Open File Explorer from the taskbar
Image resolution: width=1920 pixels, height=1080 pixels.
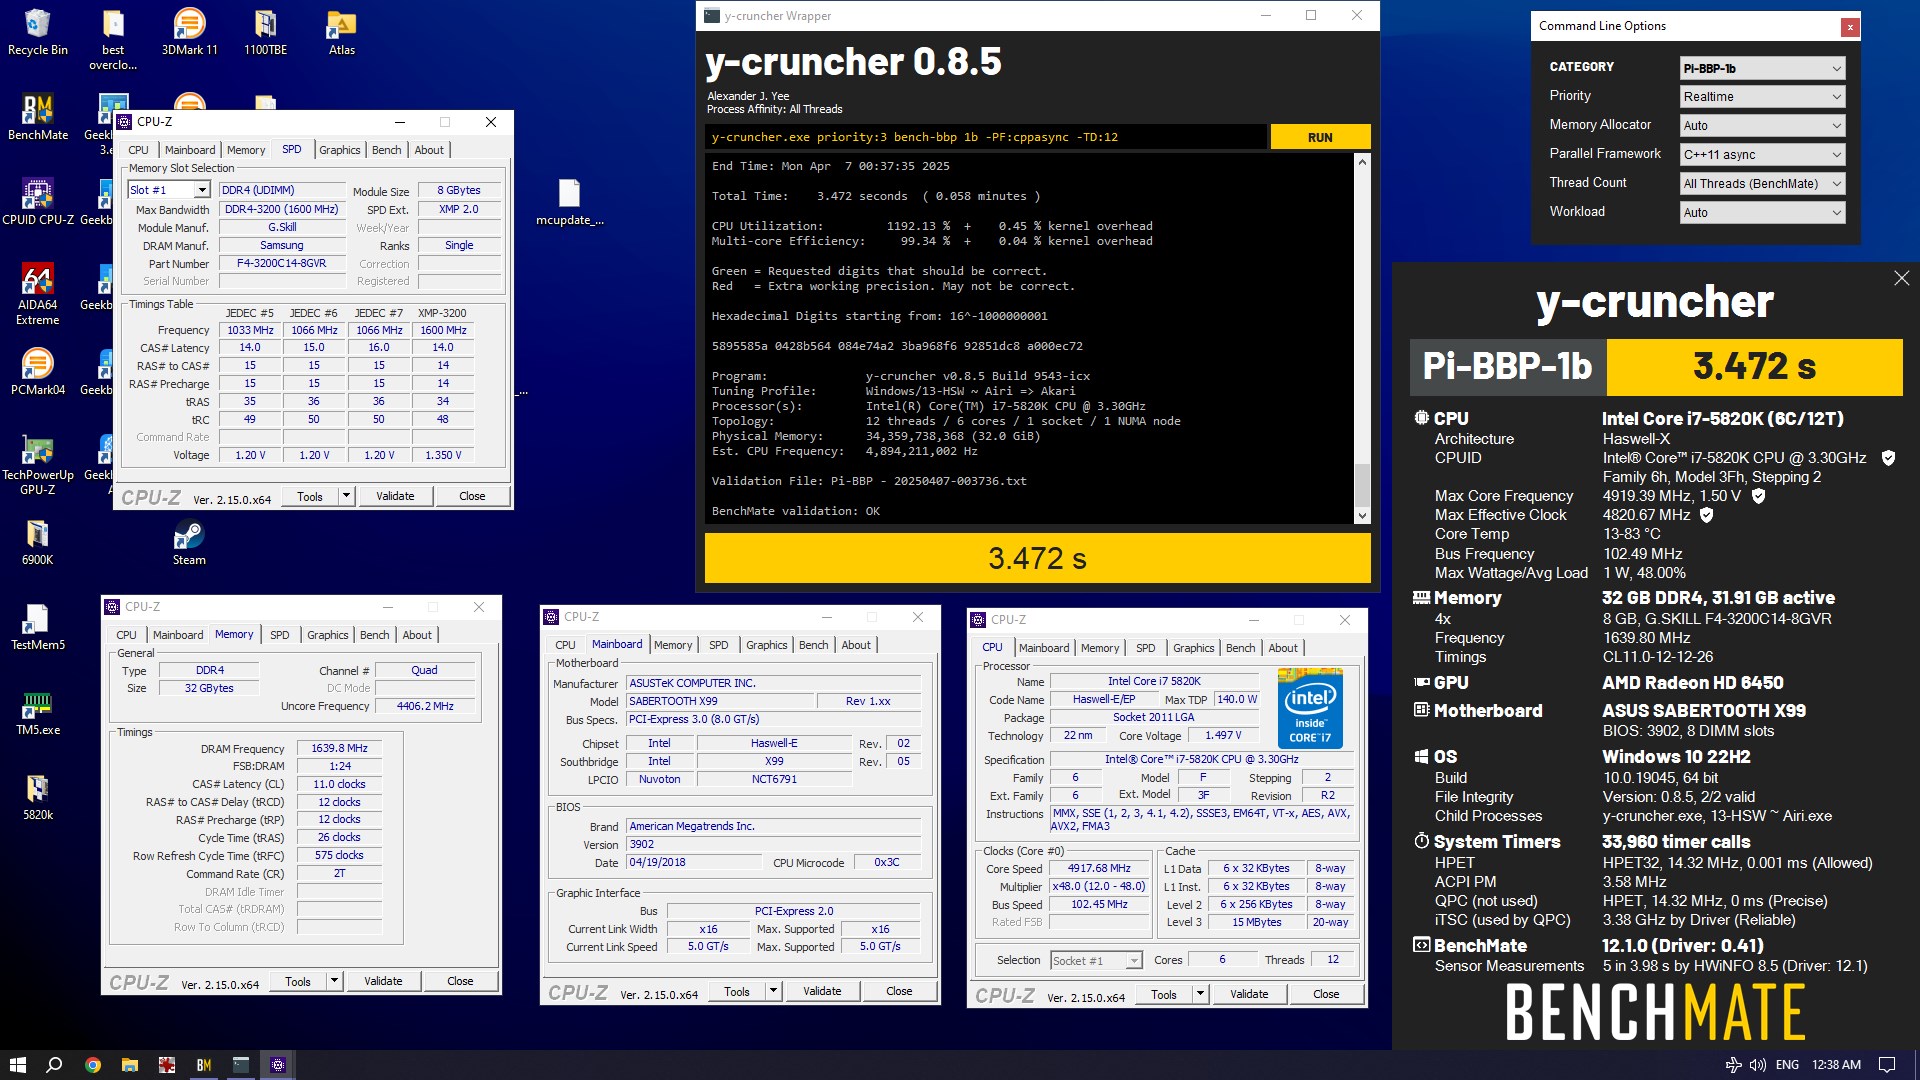pos(129,1065)
